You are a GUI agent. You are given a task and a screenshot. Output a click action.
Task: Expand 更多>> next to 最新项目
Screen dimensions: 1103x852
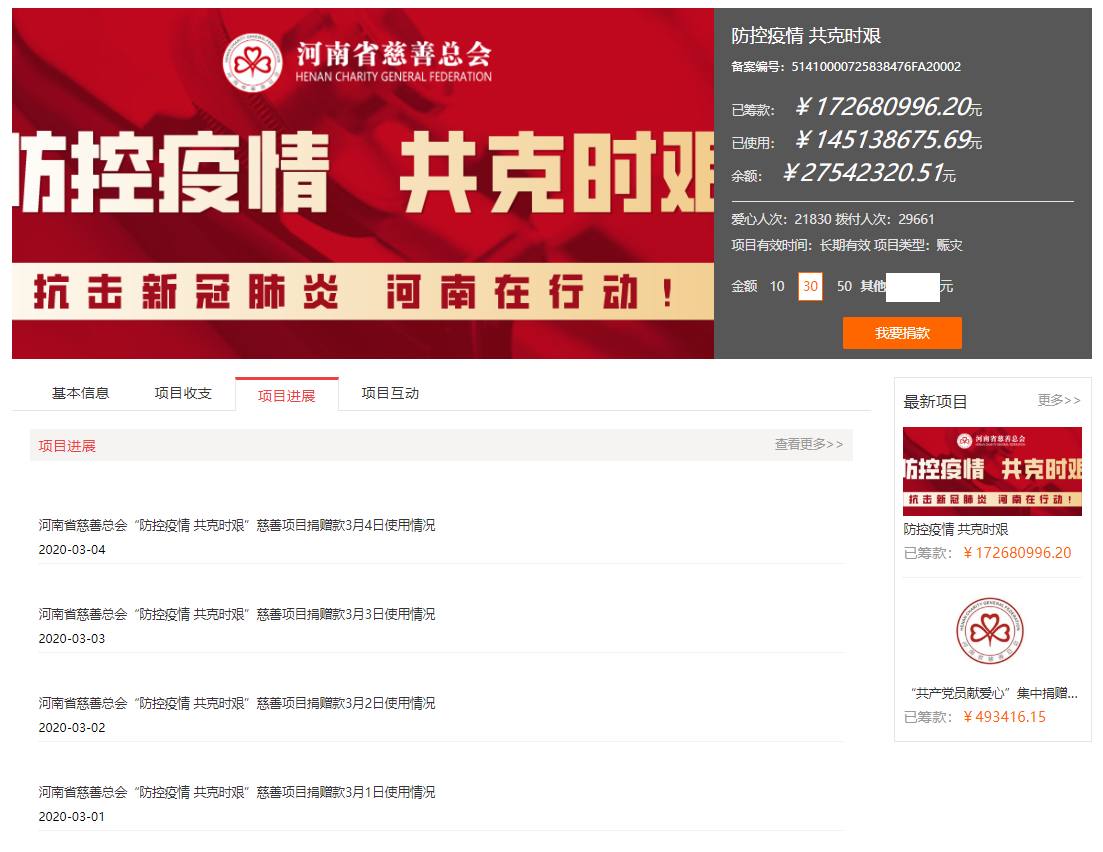pyautogui.click(x=1058, y=401)
